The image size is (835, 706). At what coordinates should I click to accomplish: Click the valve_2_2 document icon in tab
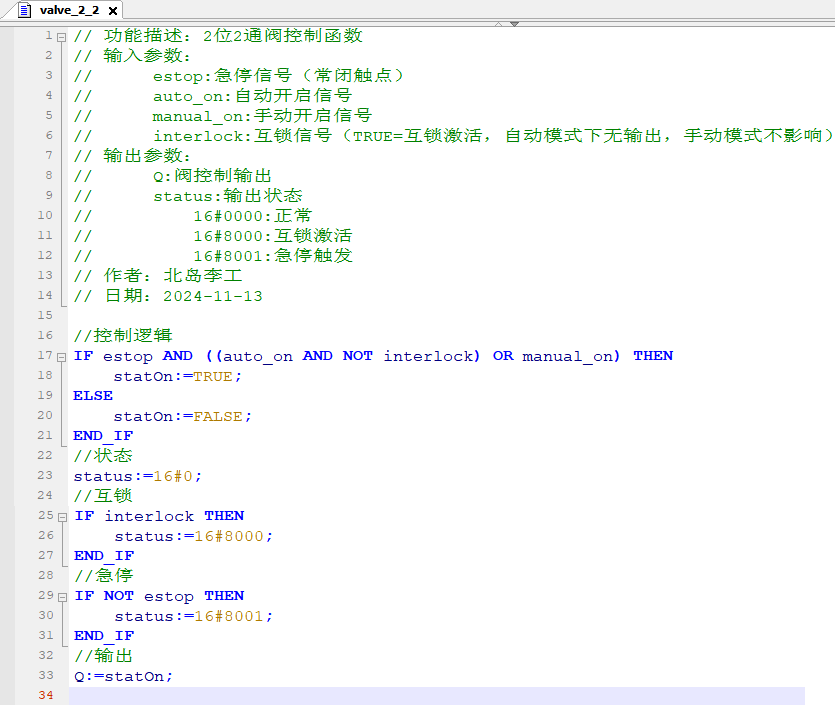24,10
